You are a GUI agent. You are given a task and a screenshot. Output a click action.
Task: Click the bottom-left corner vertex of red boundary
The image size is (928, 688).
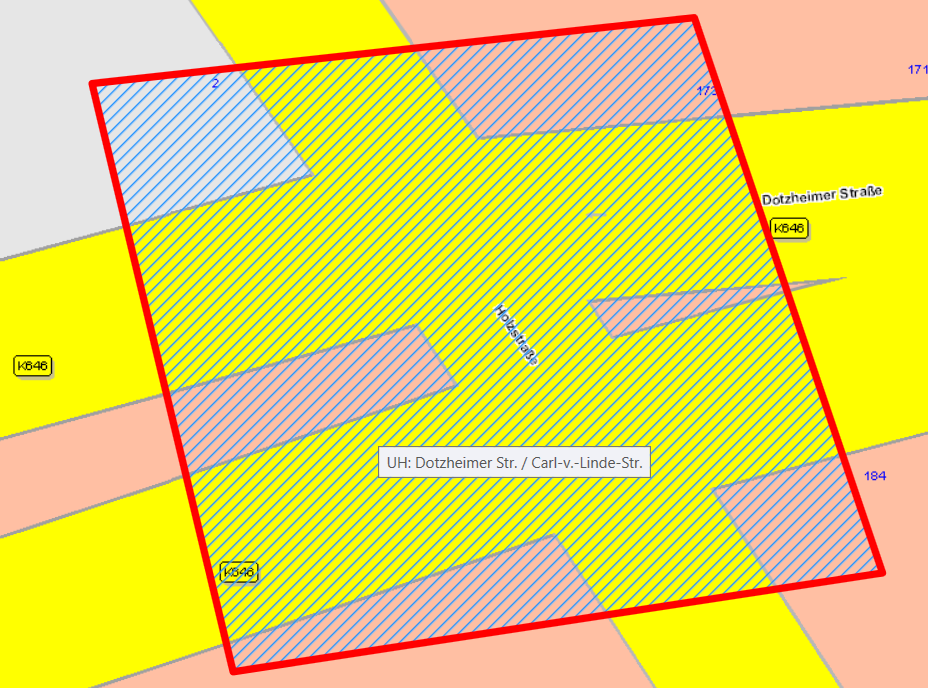pyautogui.click(x=234, y=670)
